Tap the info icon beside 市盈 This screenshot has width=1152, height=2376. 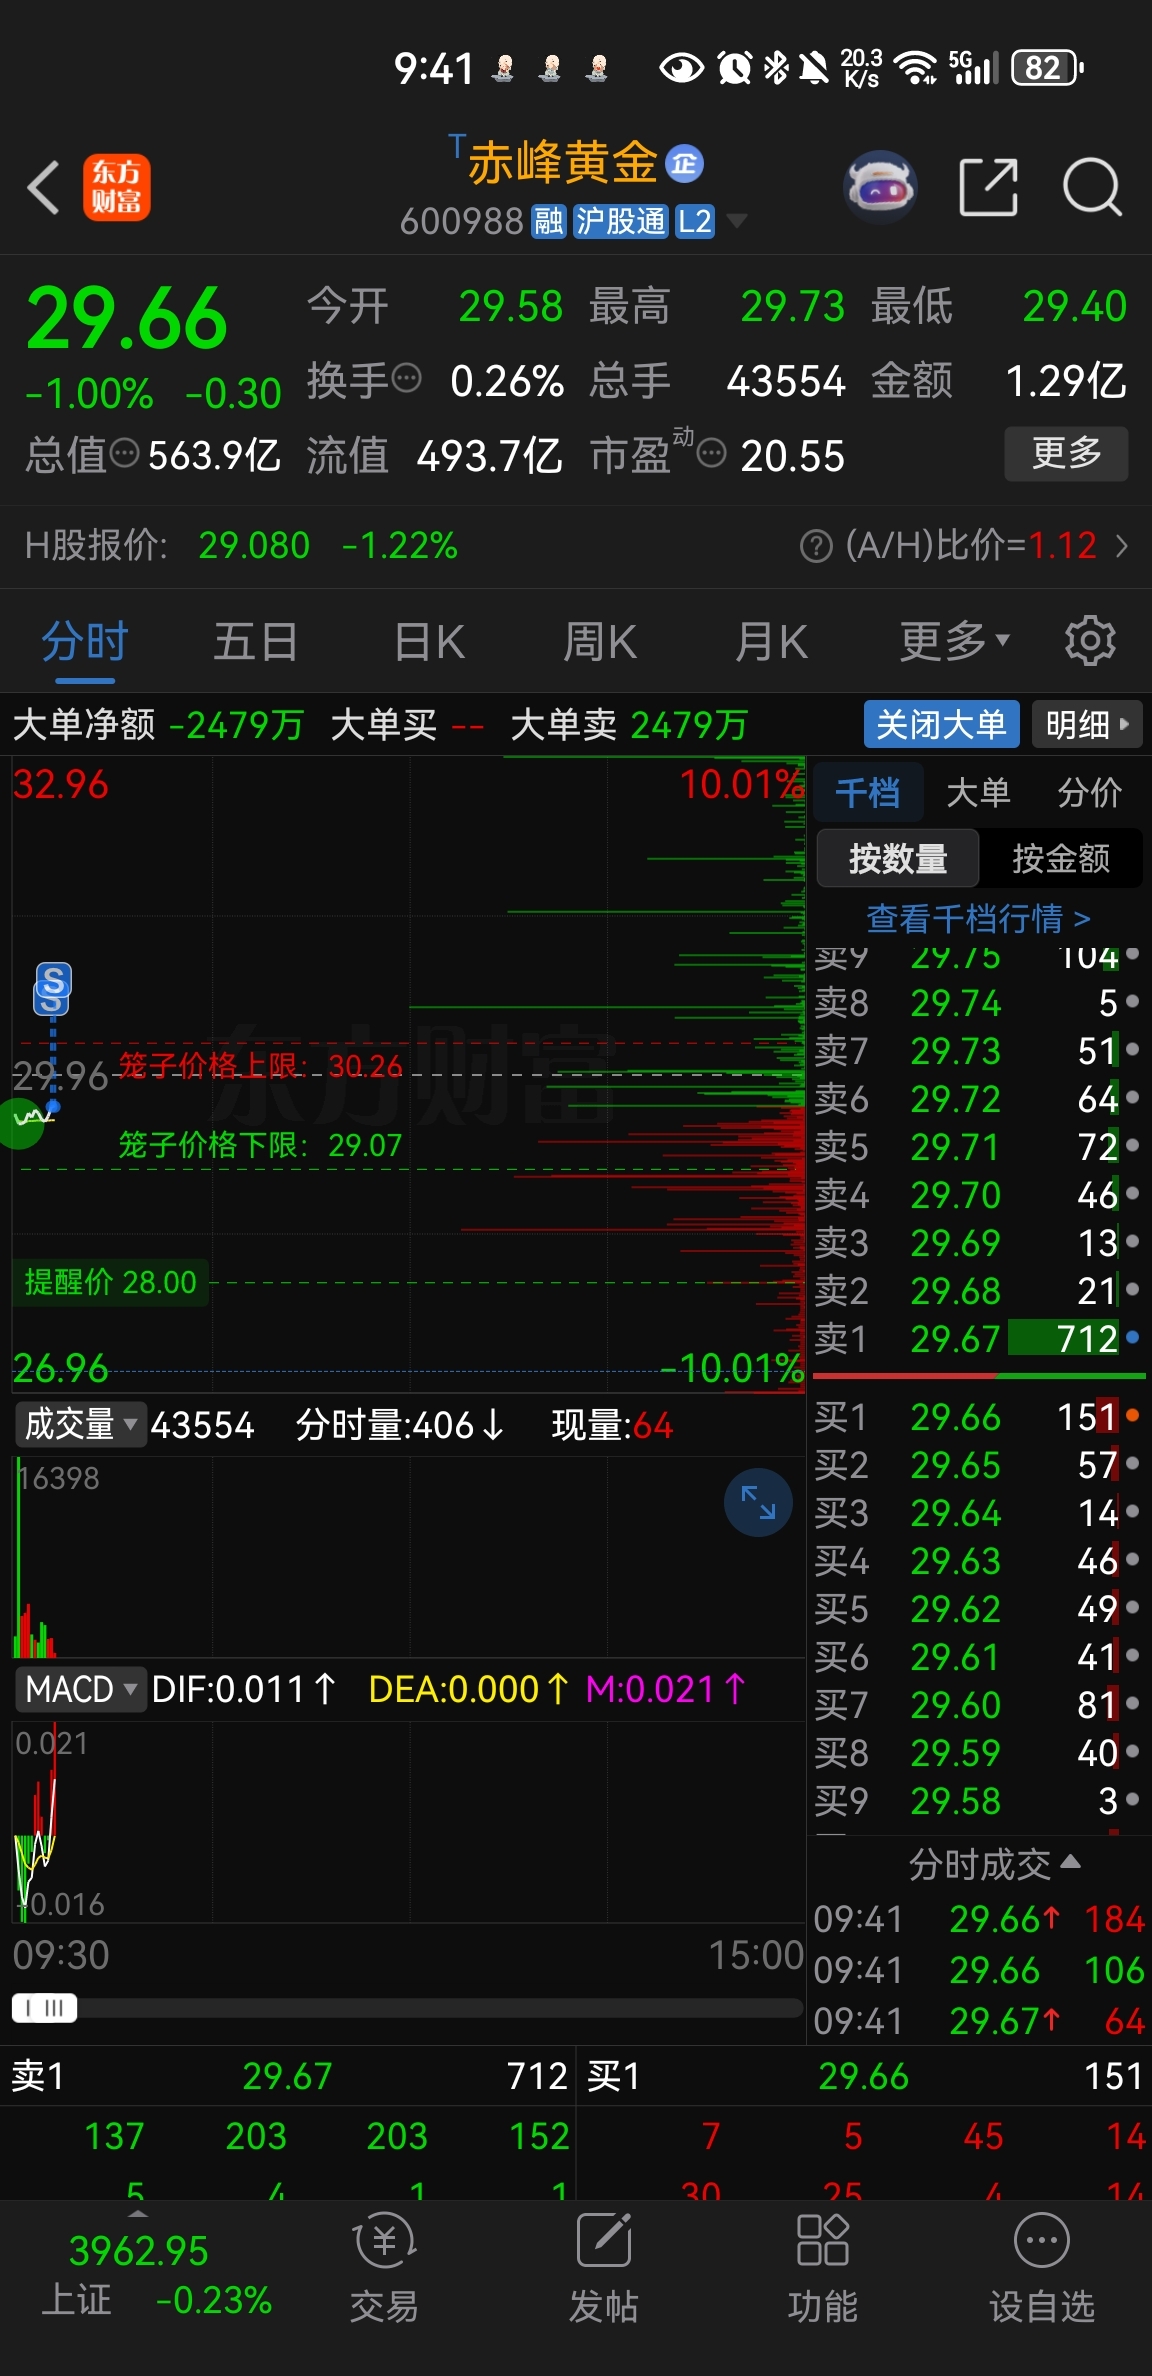pyautogui.click(x=711, y=454)
